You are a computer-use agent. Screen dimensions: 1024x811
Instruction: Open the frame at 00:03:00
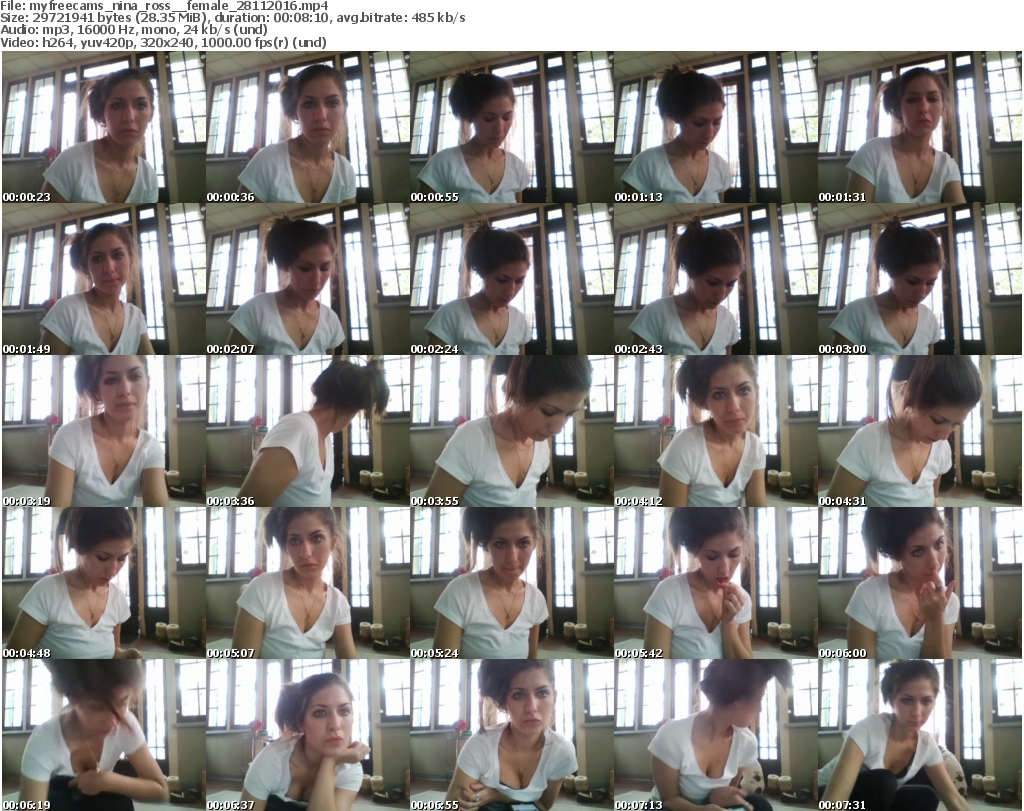point(920,279)
